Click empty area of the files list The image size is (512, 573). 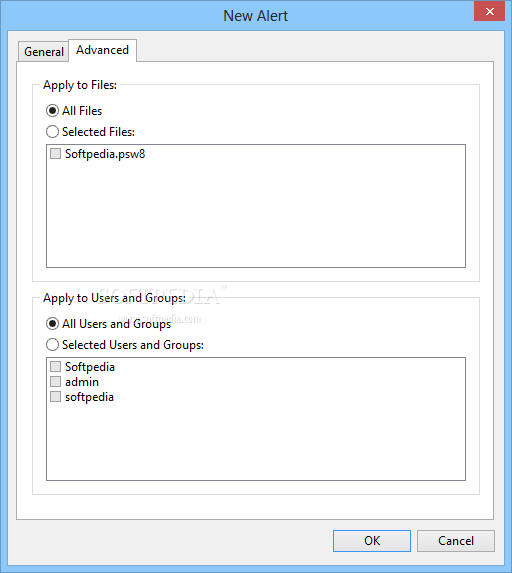(256, 216)
